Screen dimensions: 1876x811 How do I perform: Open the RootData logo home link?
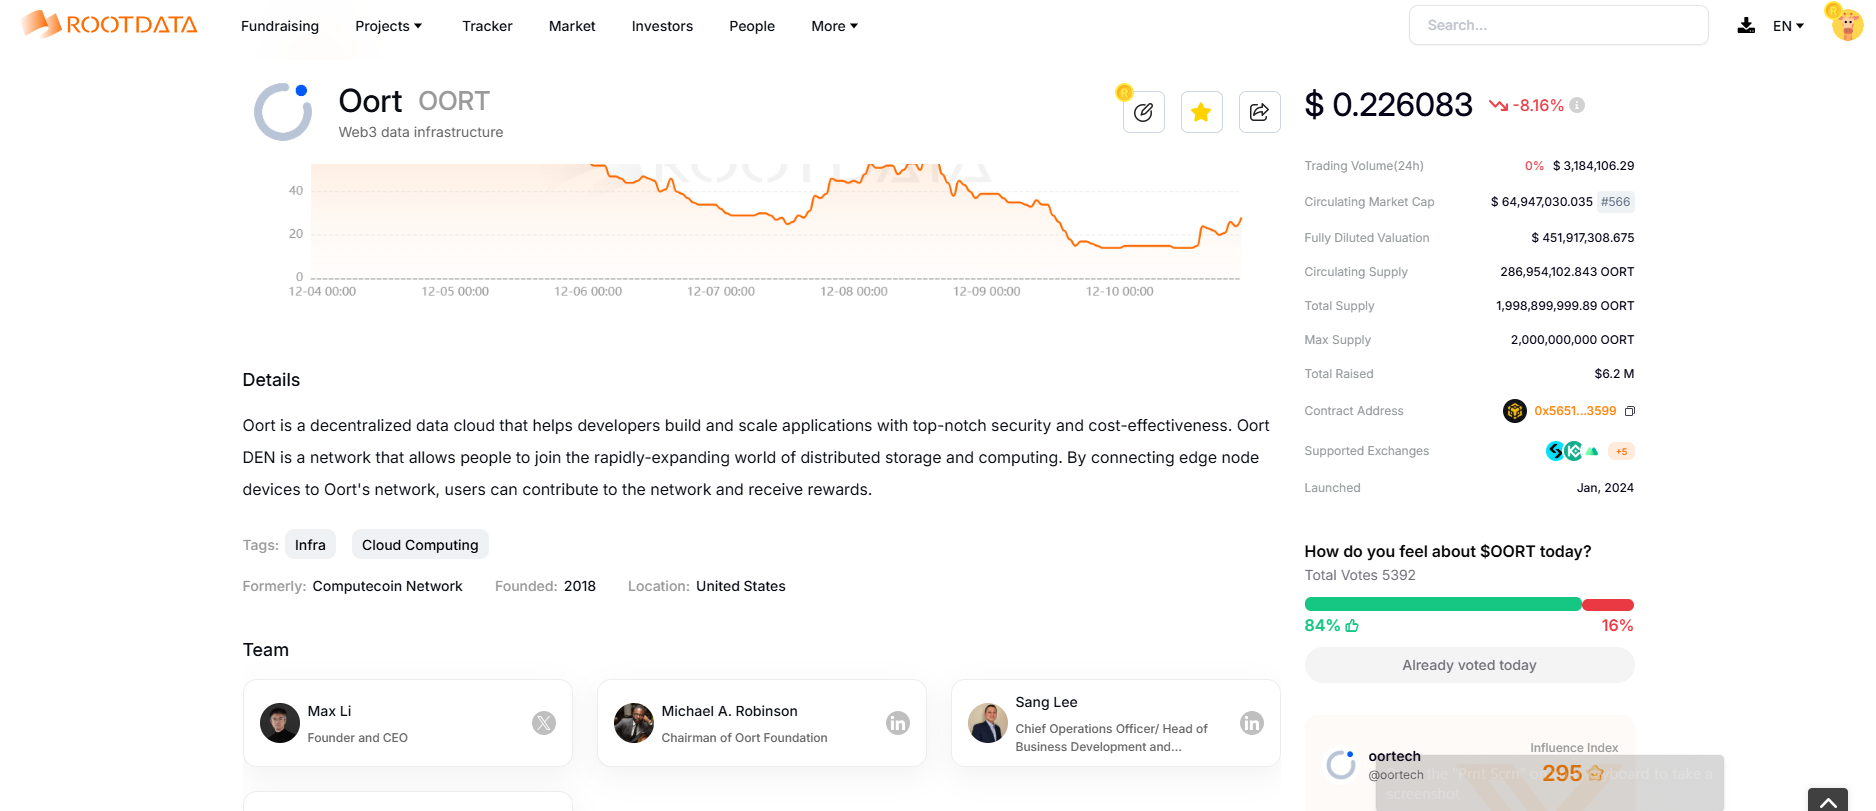[x=110, y=24]
